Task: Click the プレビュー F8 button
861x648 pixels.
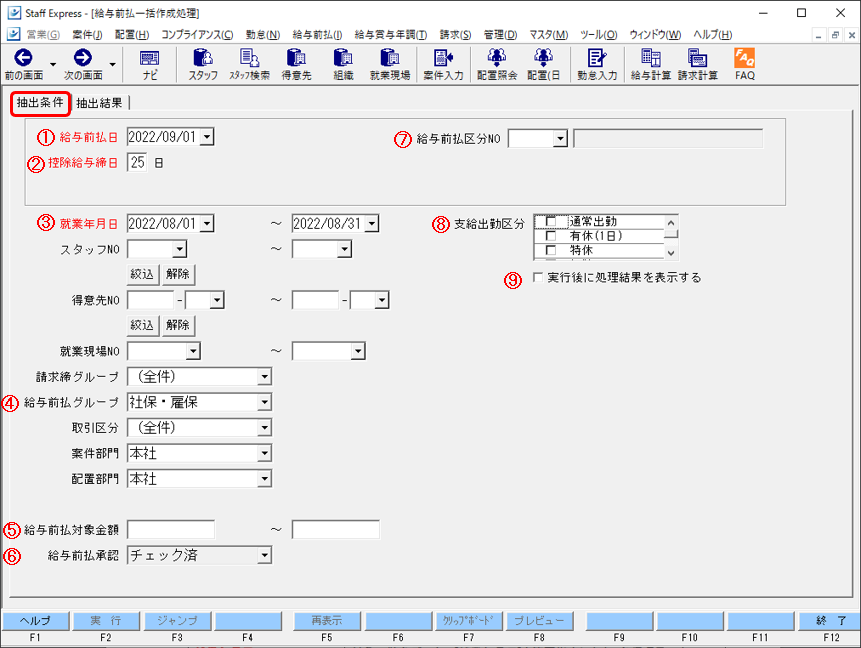Action: 539,621
